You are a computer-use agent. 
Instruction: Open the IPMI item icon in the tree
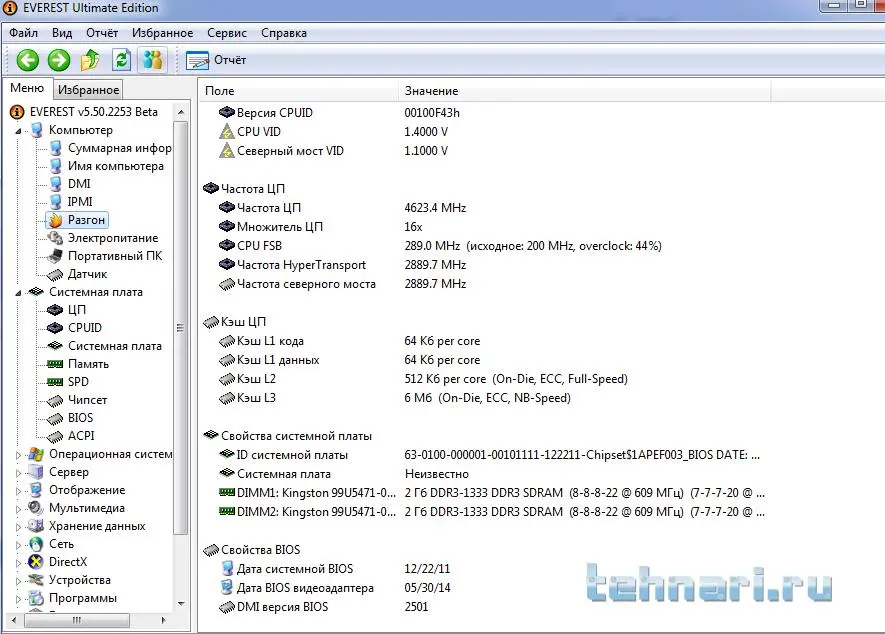click(55, 202)
